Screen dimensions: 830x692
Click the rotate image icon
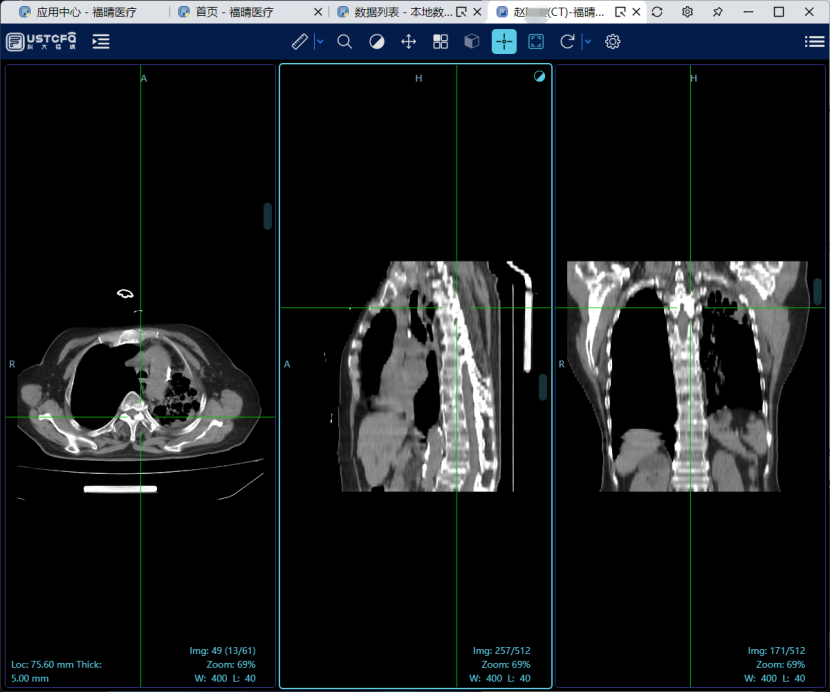[x=567, y=42]
